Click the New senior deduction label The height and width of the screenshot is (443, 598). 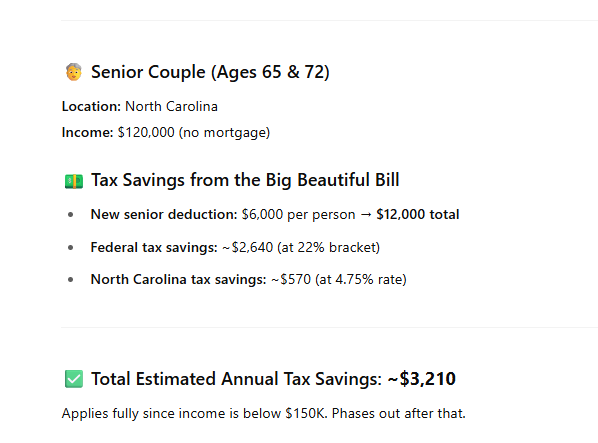pos(164,214)
